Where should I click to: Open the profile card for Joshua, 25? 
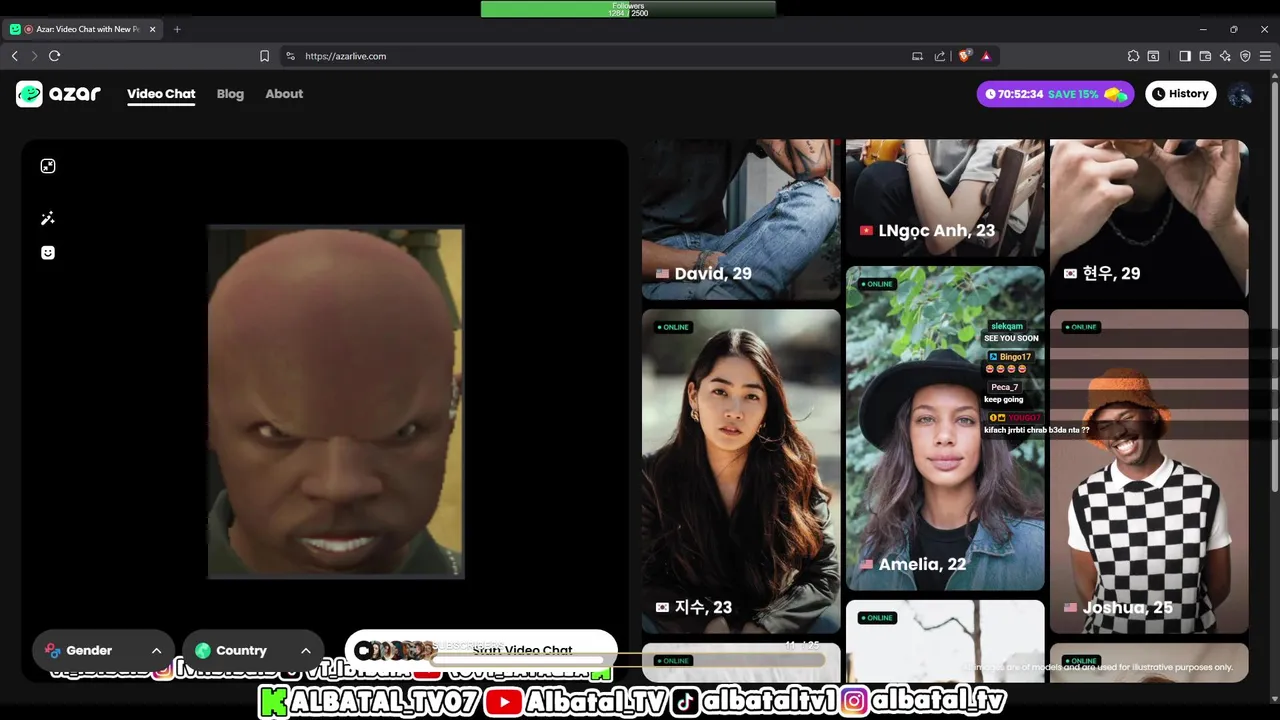(1149, 471)
